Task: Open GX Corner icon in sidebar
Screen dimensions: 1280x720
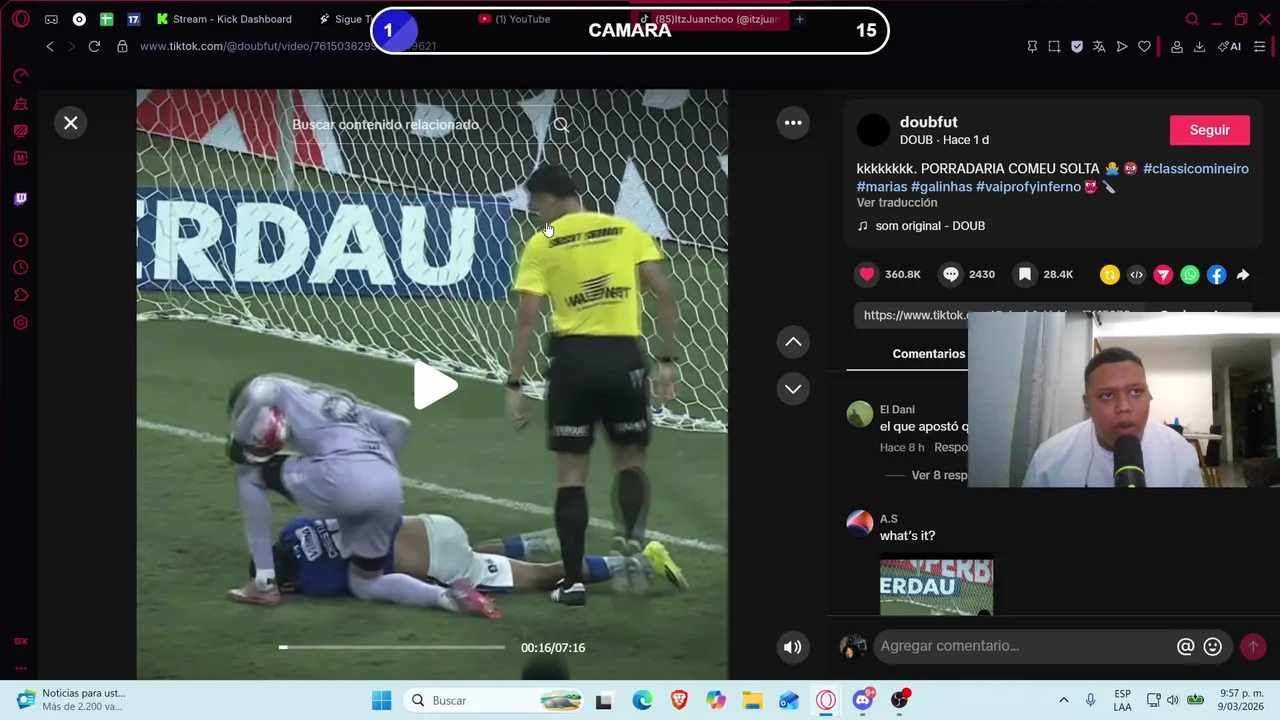Action: click(x=21, y=641)
